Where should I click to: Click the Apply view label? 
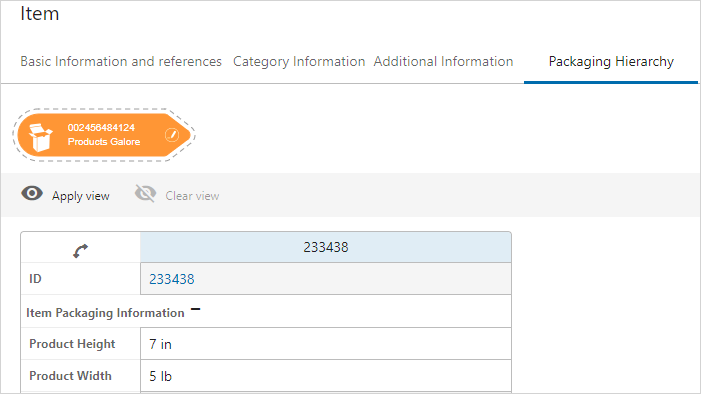pos(80,196)
